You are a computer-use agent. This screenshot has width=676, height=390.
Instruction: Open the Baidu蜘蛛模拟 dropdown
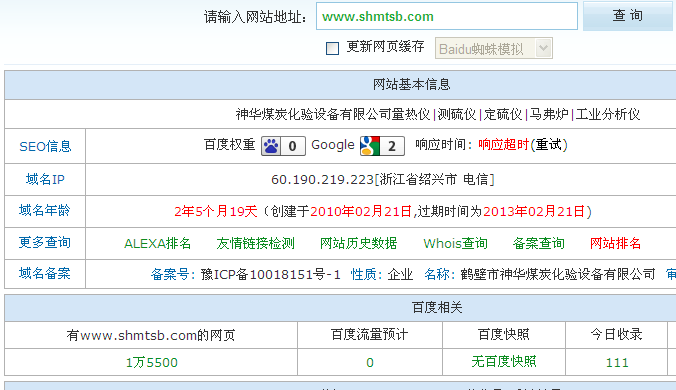tap(494, 48)
